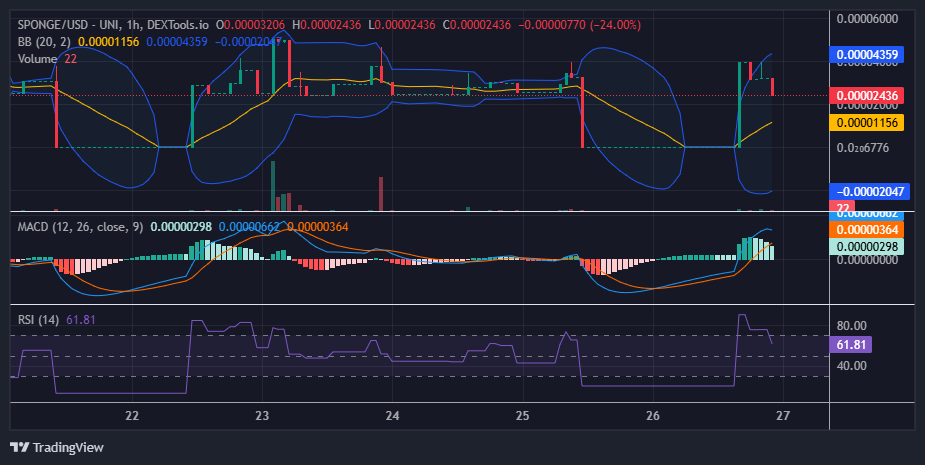Click the open price value 0.00003206
The width and height of the screenshot is (925, 465).
254,25
